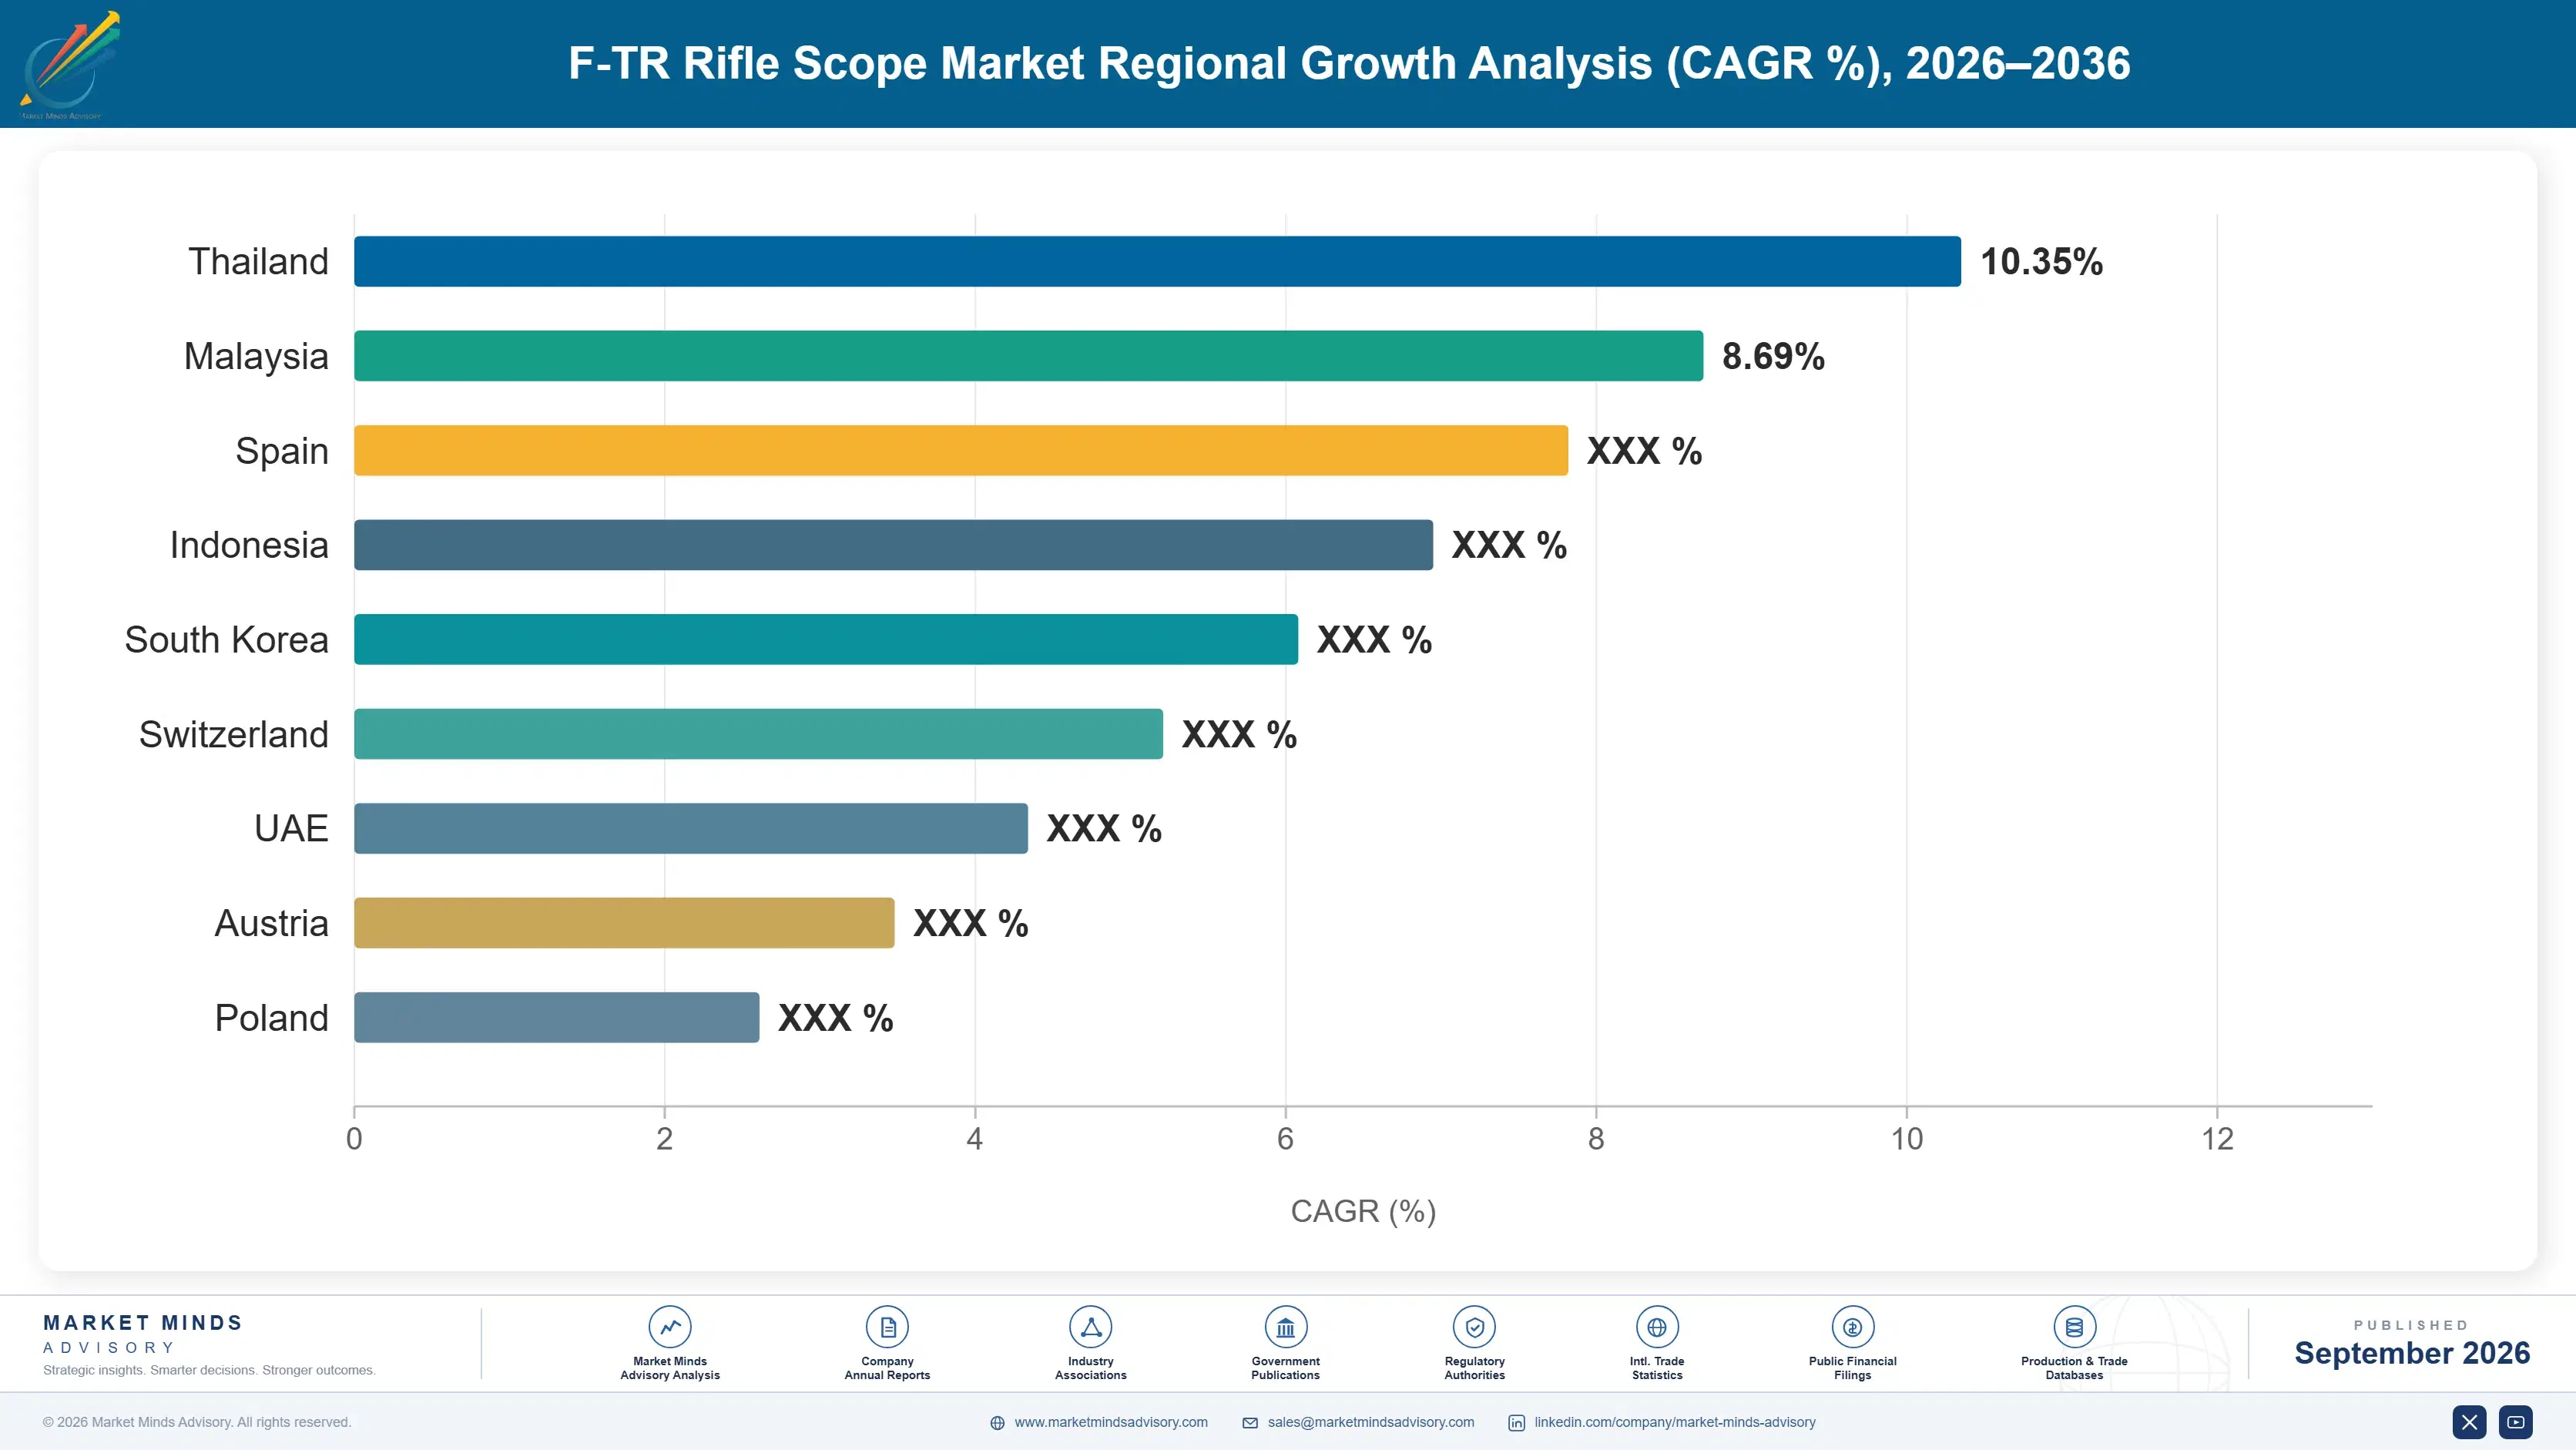Click the 8.69% value label

1773,355
